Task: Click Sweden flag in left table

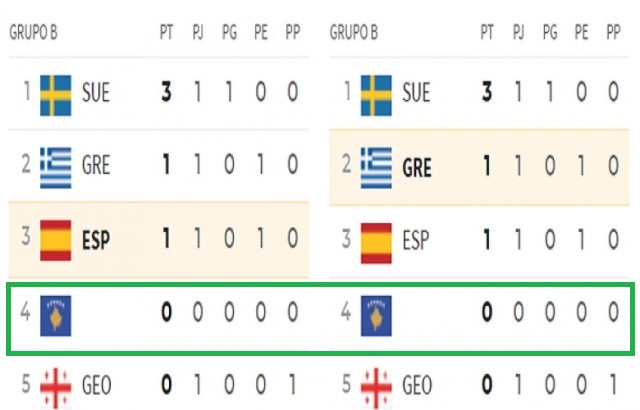Action: coord(56,95)
